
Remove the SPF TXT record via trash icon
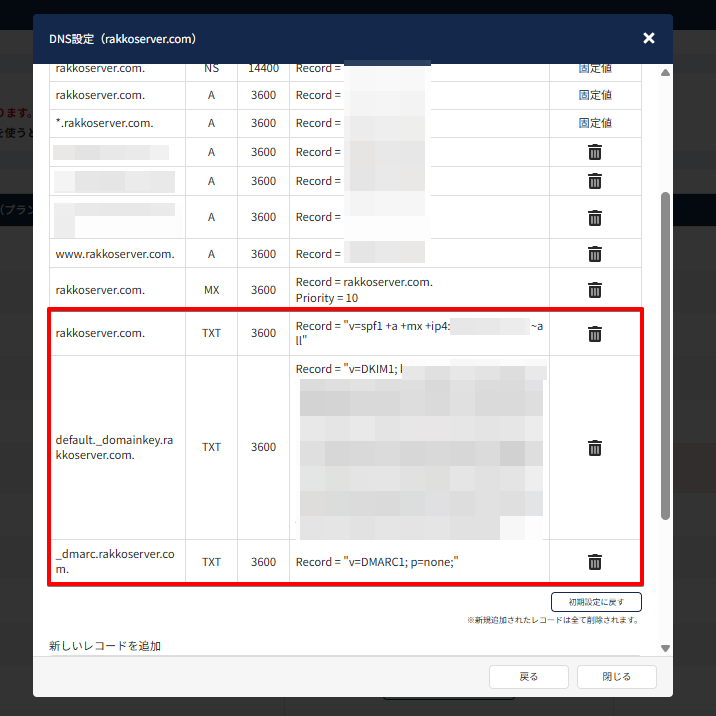pyautogui.click(x=594, y=334)
